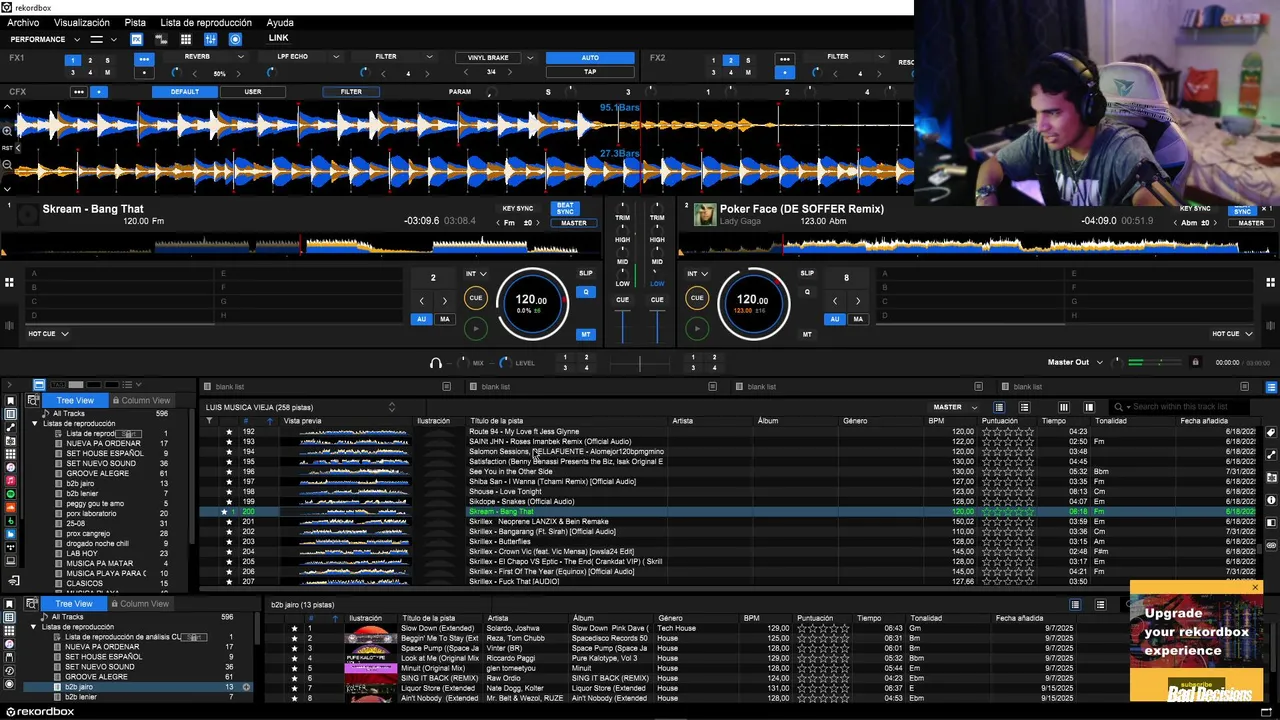Open the Lista de reproducción menu
Screen dimensions: 1280x720
tap(206, 22)
